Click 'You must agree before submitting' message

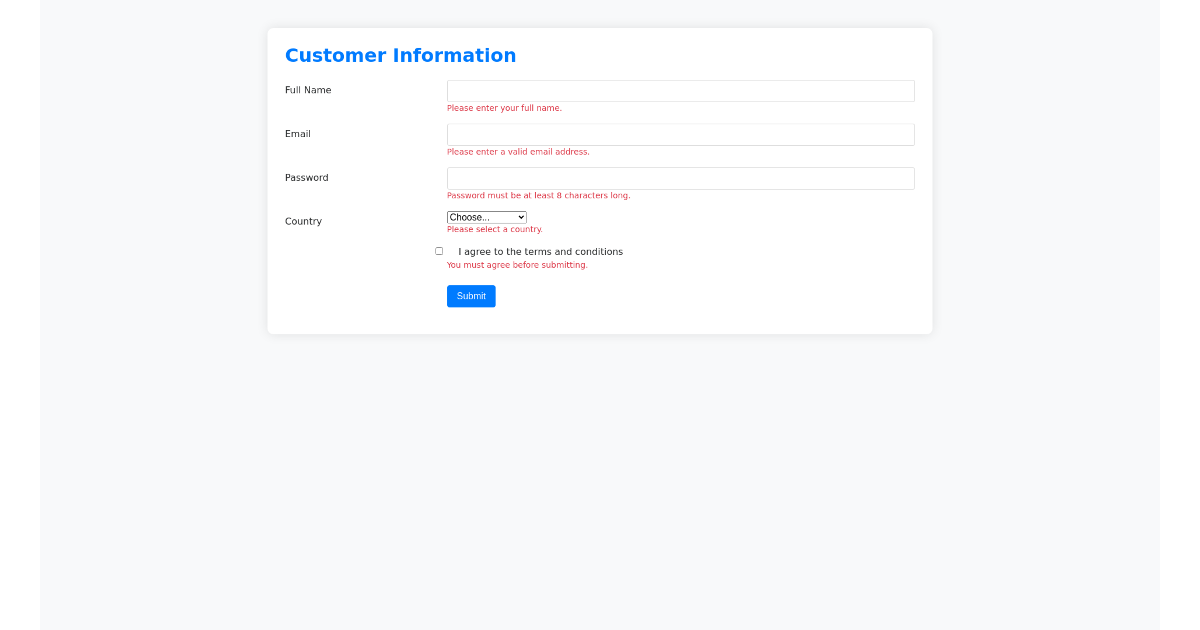click(x=517, y=265)
